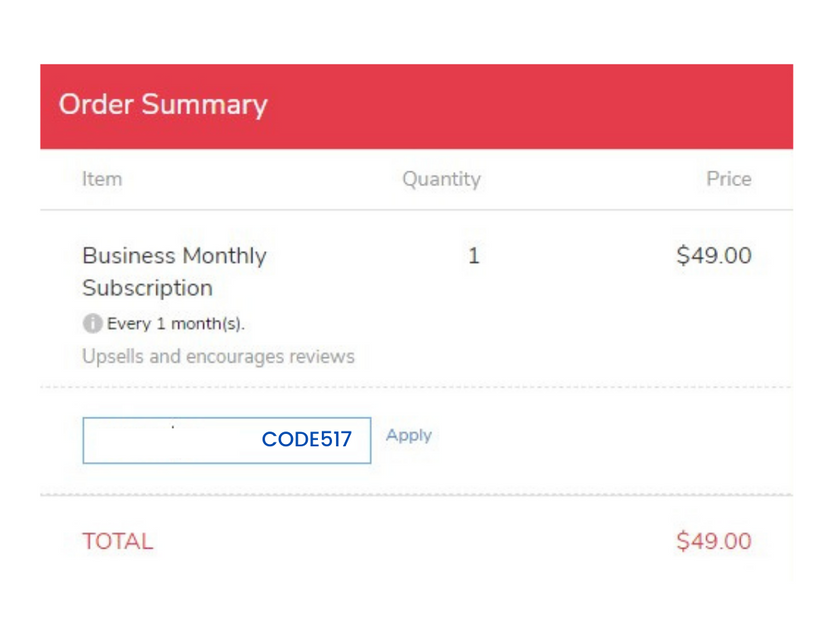The height and width of the screenshot is (638, 825).
Task: Click the CODE517 text in coupon box
Action: (x=307, y=439)
